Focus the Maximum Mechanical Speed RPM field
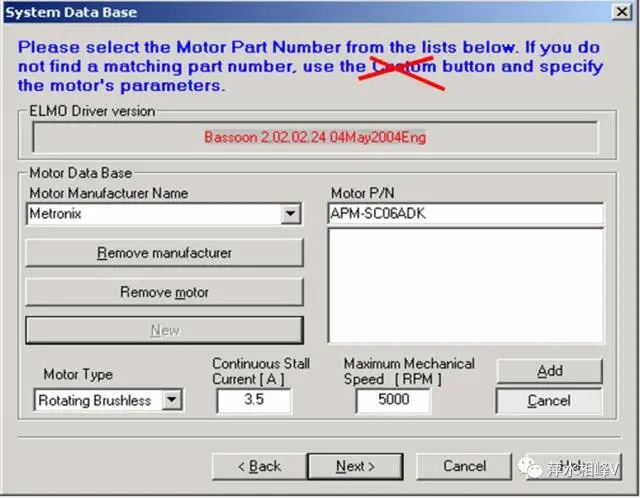Screen dimensions: 640x498 [393, 401]
